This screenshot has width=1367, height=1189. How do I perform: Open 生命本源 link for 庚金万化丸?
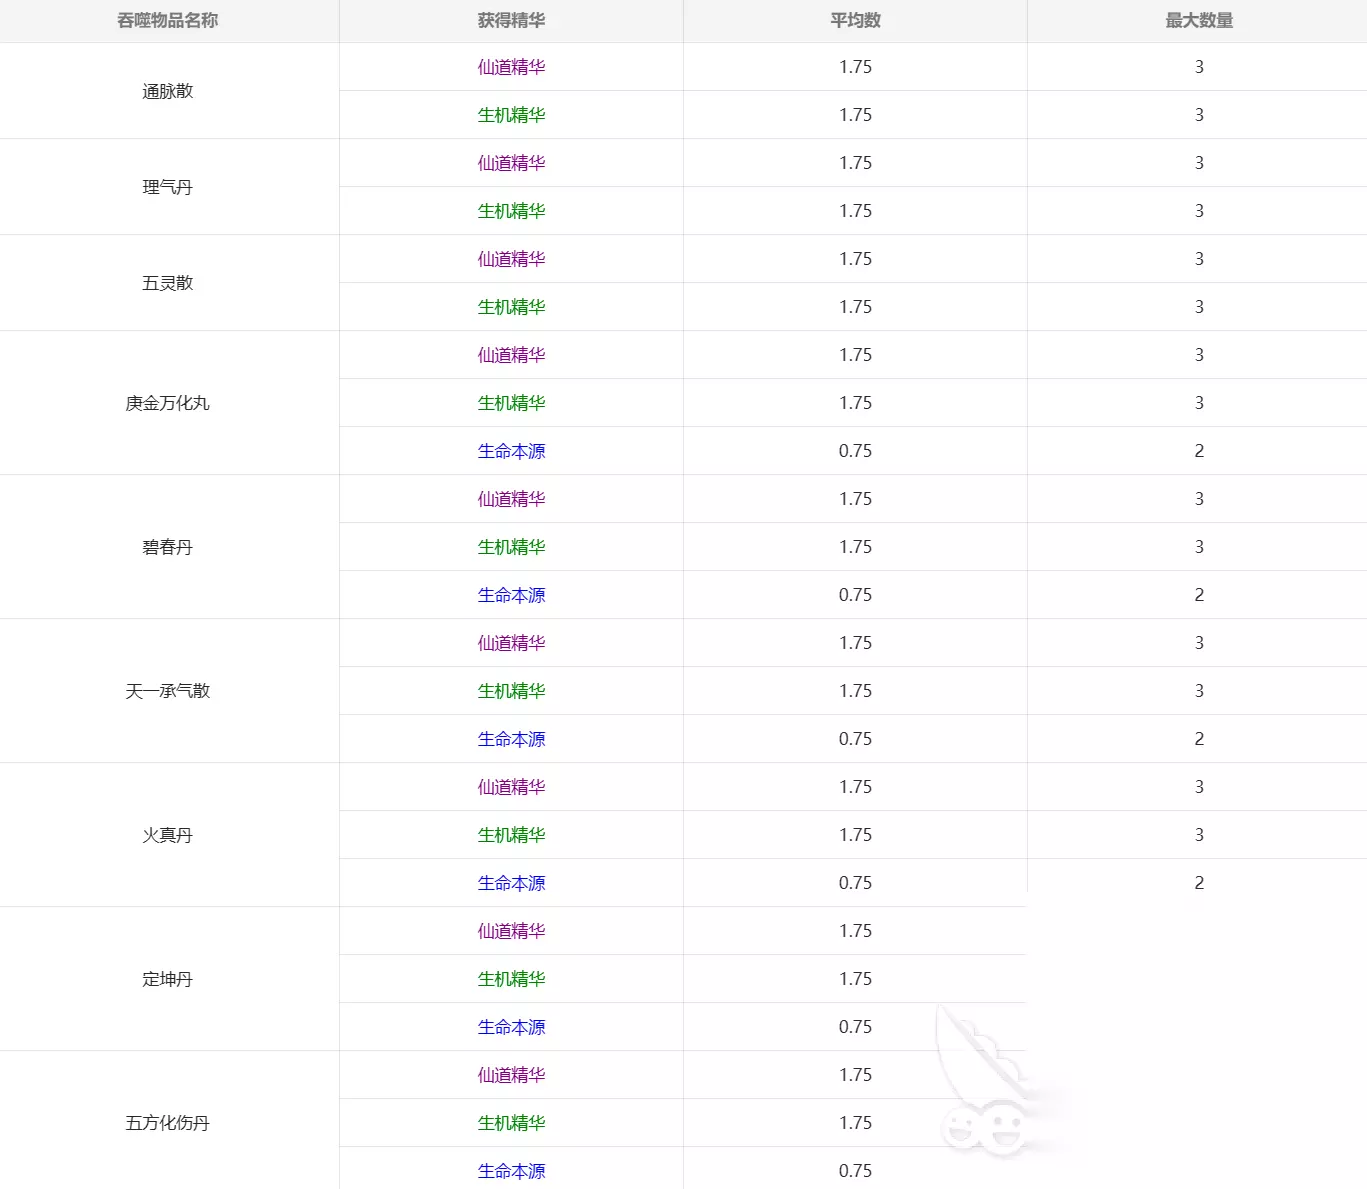pos(511,451)
